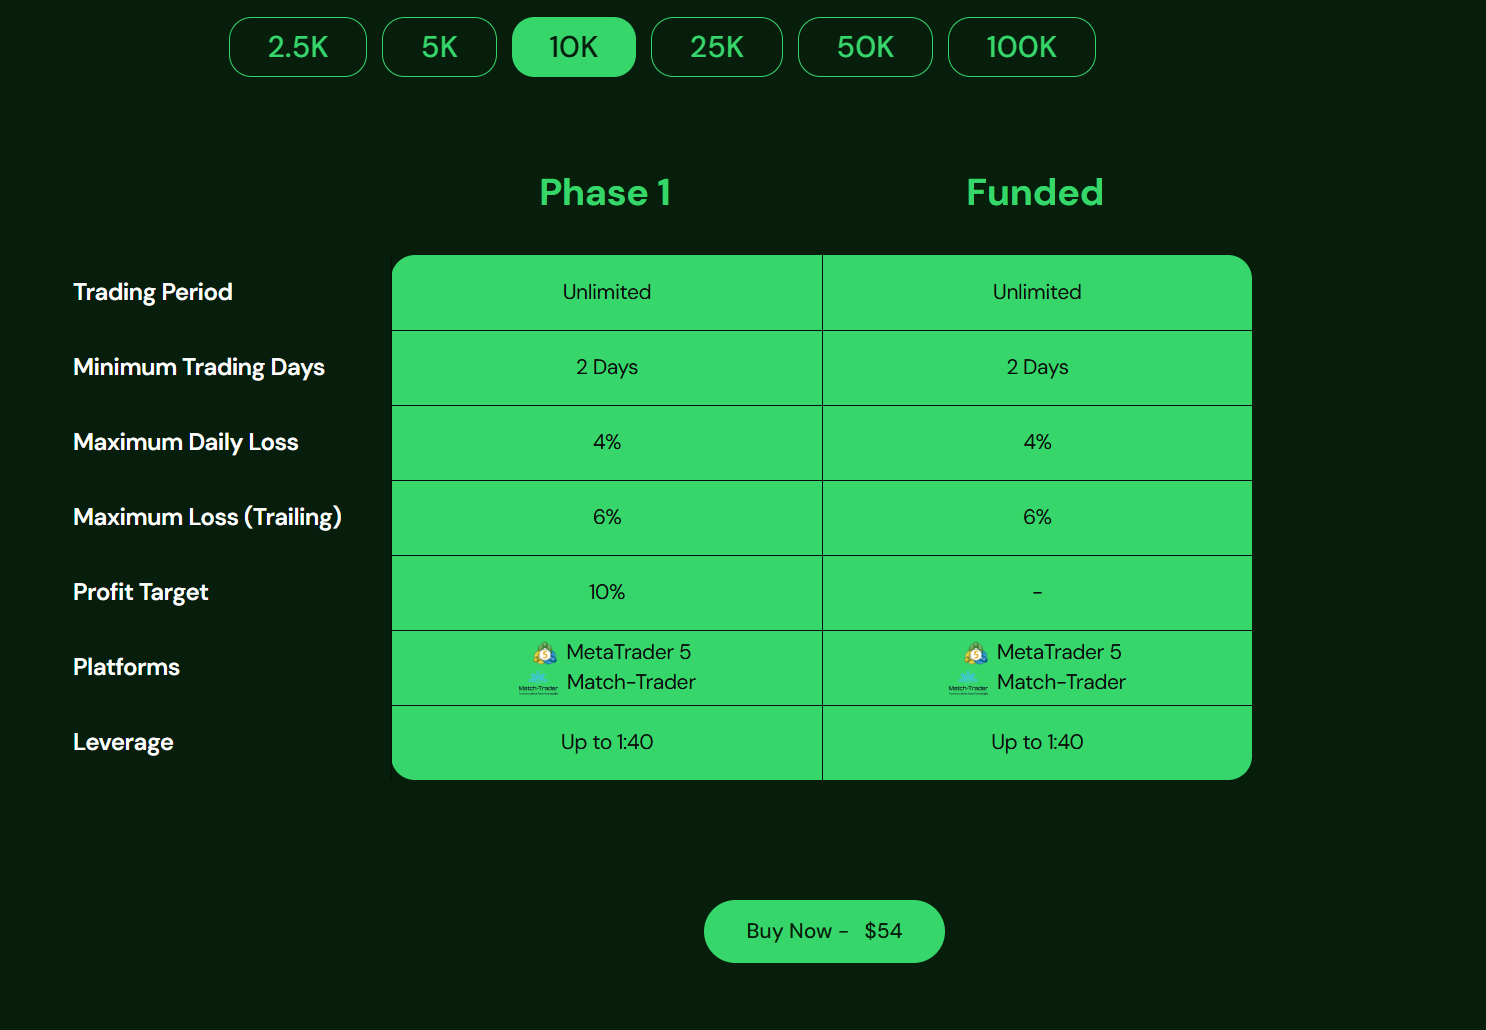Click the Match-Trader logo in Funded column
This screenshot has width=1486, height=1030.
(x=968, y=683)
